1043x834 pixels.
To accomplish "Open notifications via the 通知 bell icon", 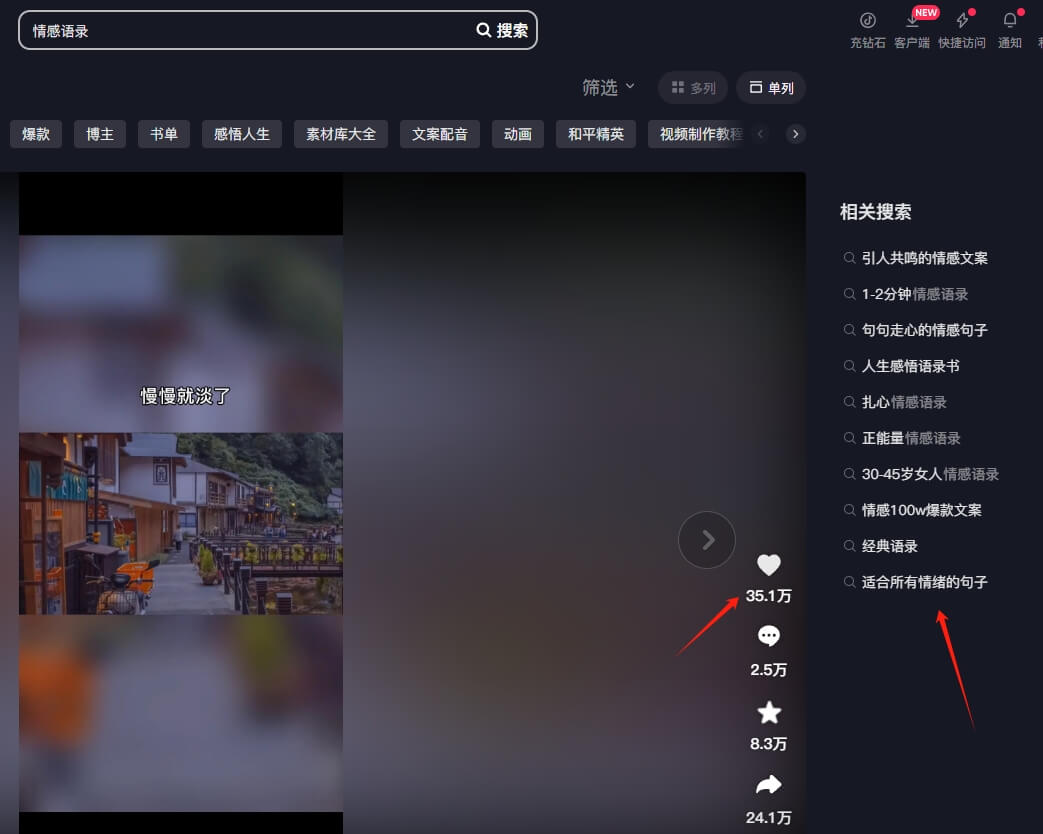I will click(1009, 20).
